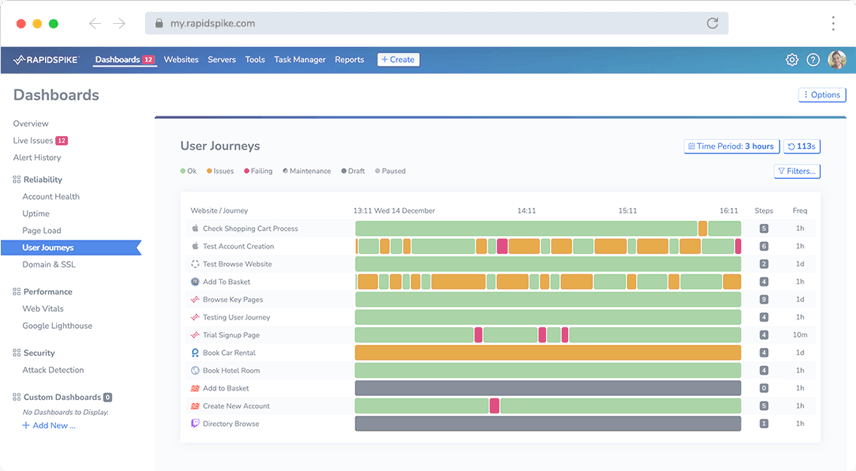This screenshot has width=856, height=471.
Task: Open the Filters dropdown
Action: coord(797,171)
